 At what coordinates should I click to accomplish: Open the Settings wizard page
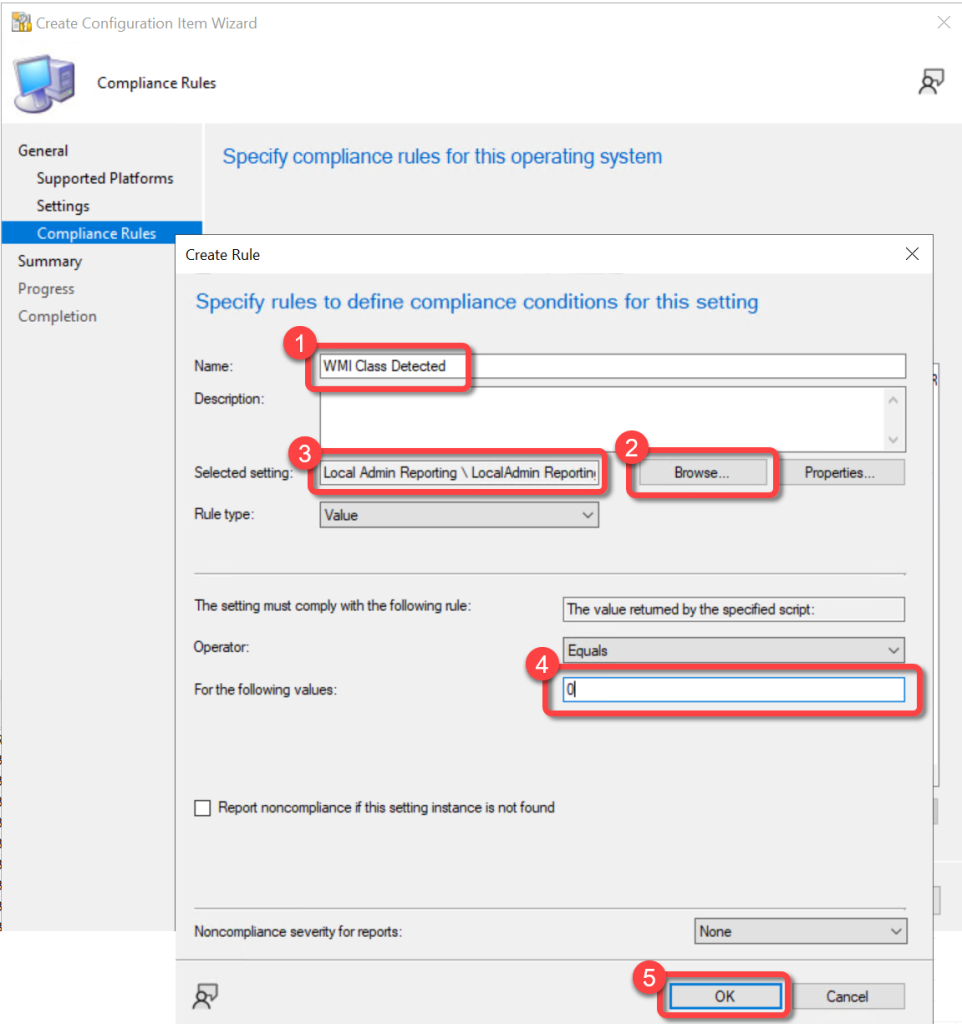click(x=63, y=206)
